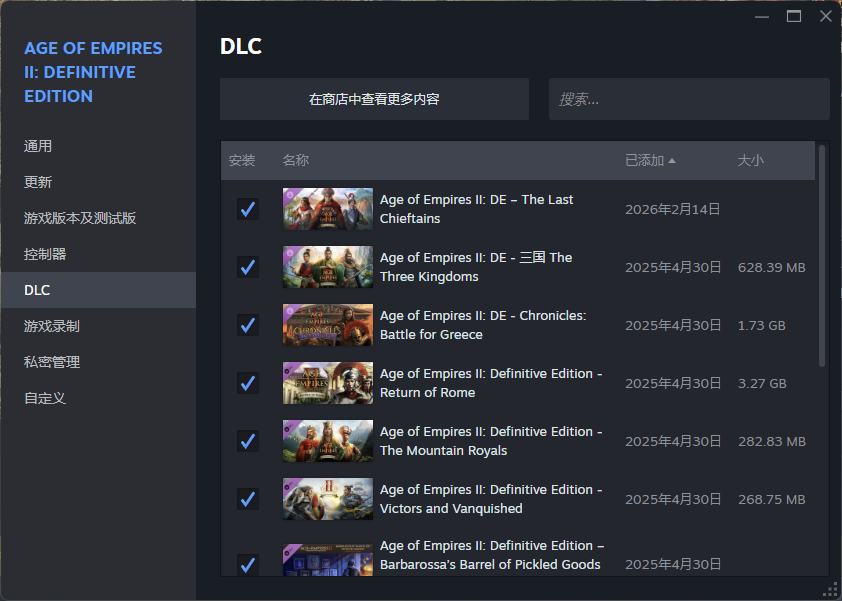Image resolution: width=842 pixels, height=601 pixels.
Task: Switch to the 控制器 section
Action: click(x=45, y=254)
